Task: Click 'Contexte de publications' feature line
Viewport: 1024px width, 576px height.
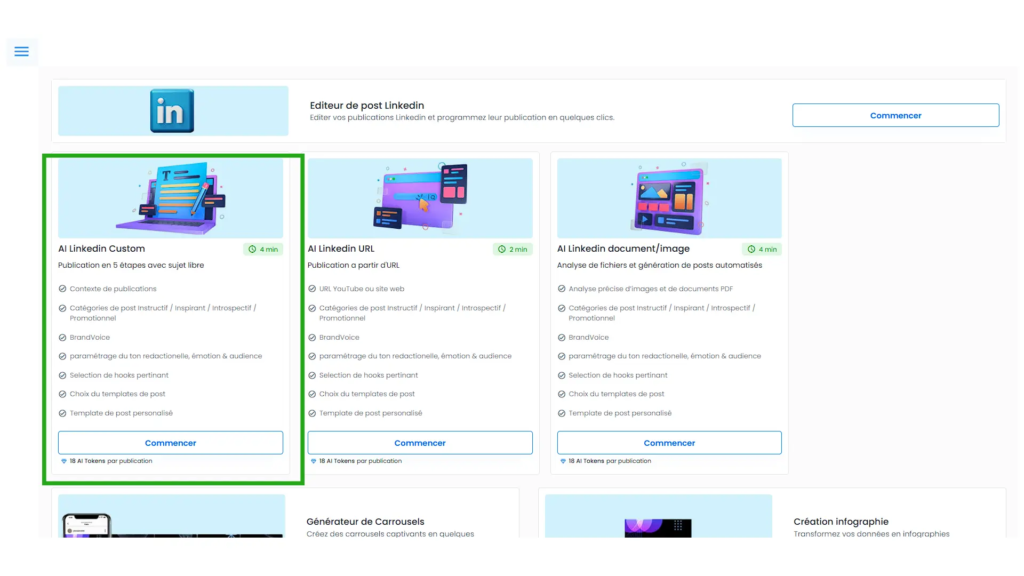Action: coord(113,289)
